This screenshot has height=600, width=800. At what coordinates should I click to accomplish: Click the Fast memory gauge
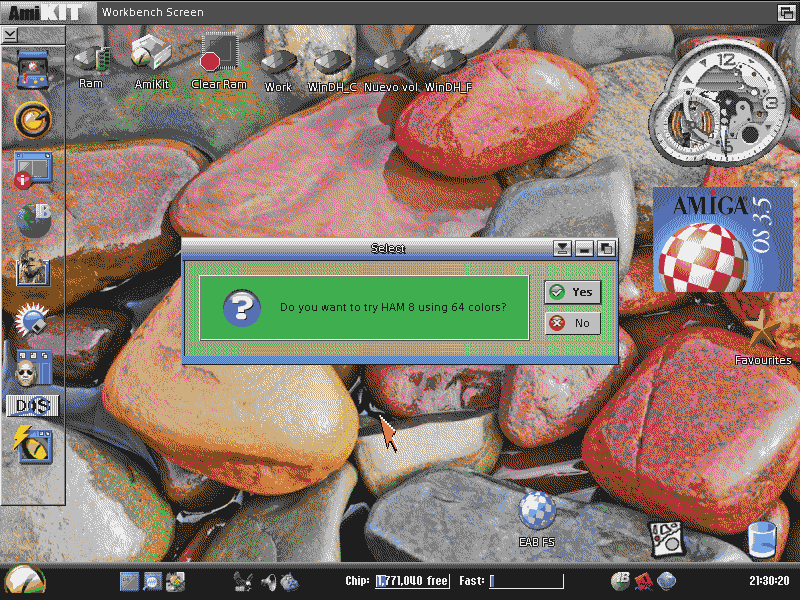pos(527,581)
